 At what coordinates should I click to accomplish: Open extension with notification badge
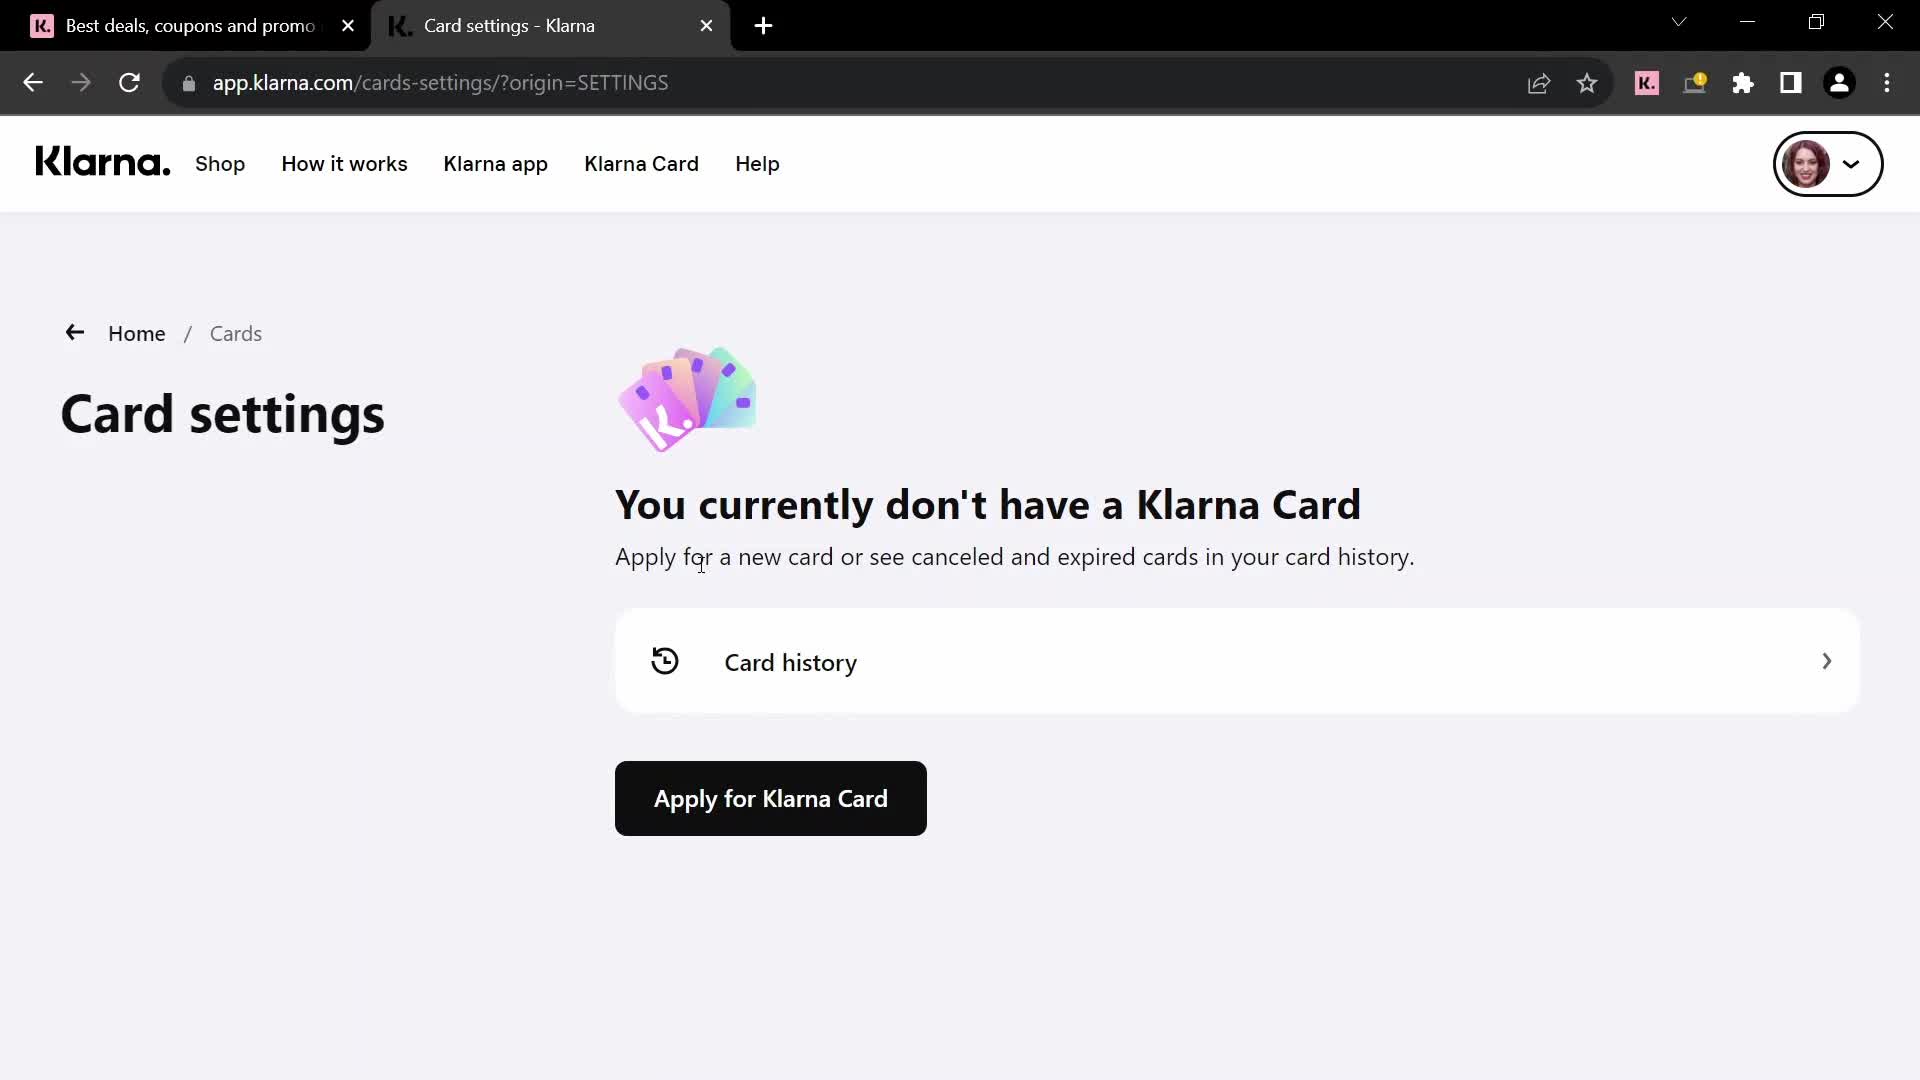(x=1695, y=83)
